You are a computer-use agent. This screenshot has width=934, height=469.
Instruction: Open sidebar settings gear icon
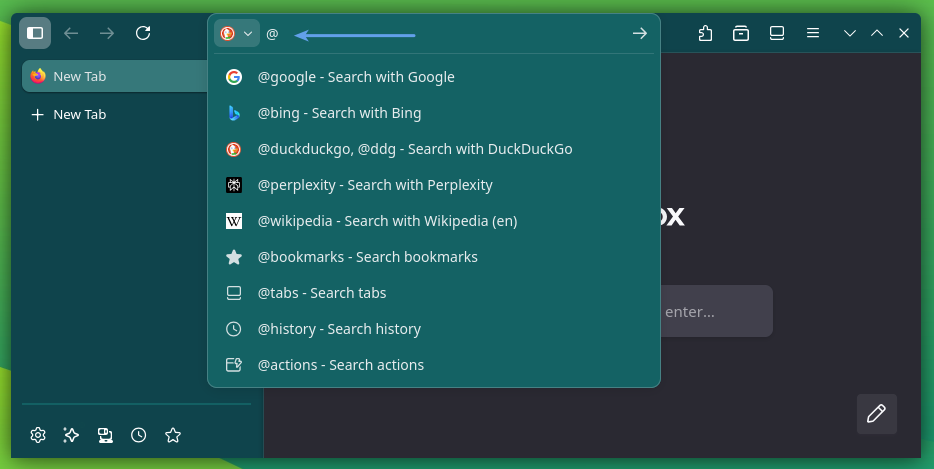pyautogui.click(x=38, y=435)
